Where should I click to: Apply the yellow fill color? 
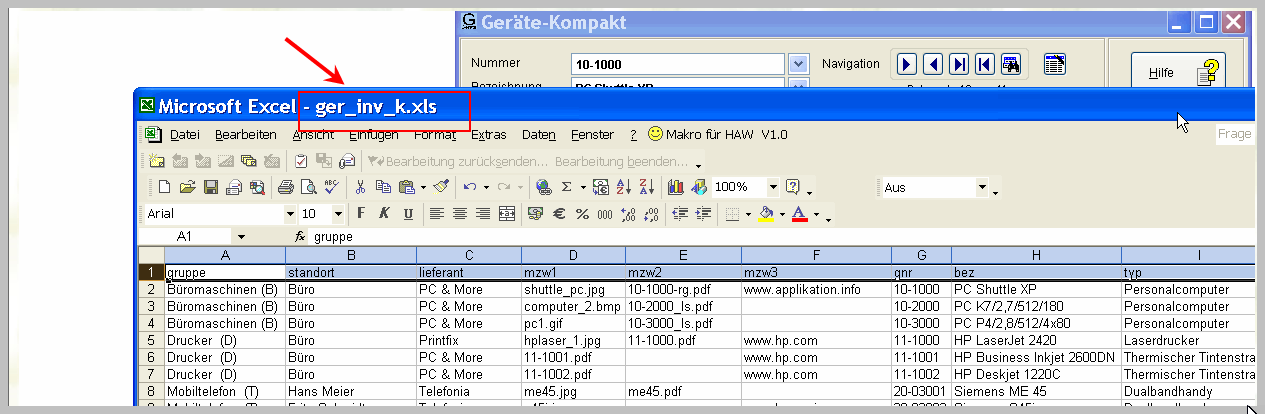point(766,213)
